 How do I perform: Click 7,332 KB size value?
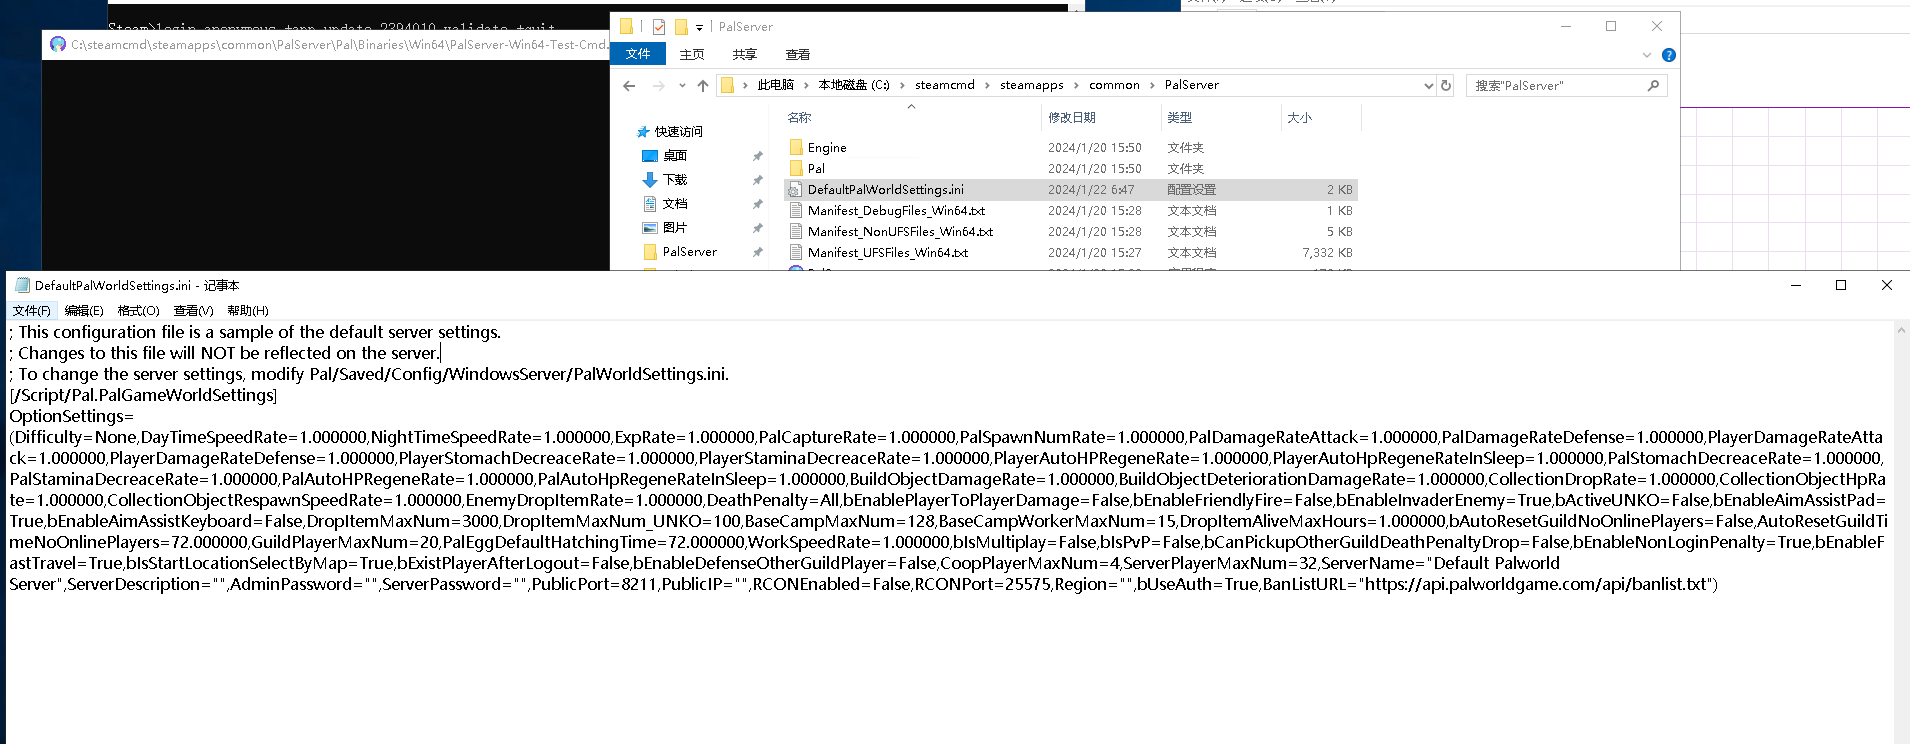click(x=1327, y=253)
